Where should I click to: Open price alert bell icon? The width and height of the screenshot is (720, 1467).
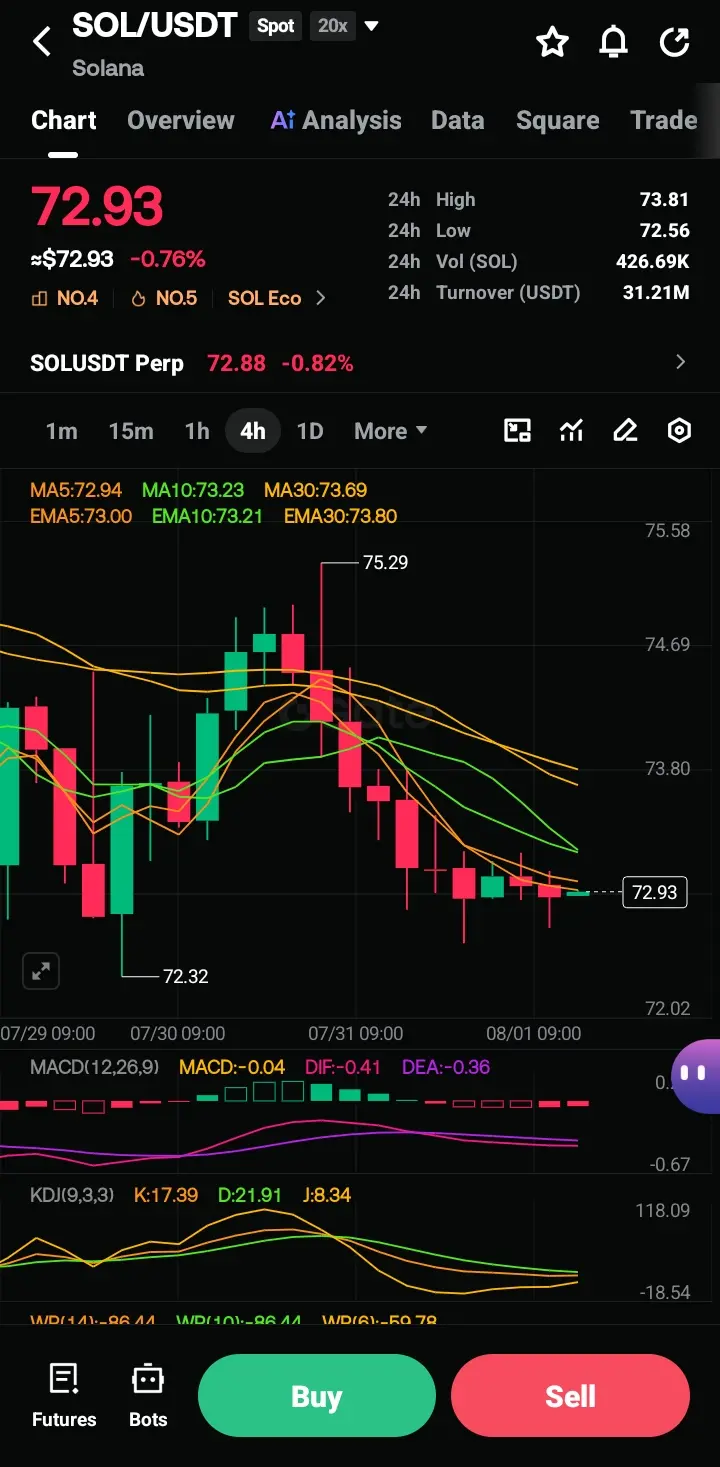click(613, 42)
